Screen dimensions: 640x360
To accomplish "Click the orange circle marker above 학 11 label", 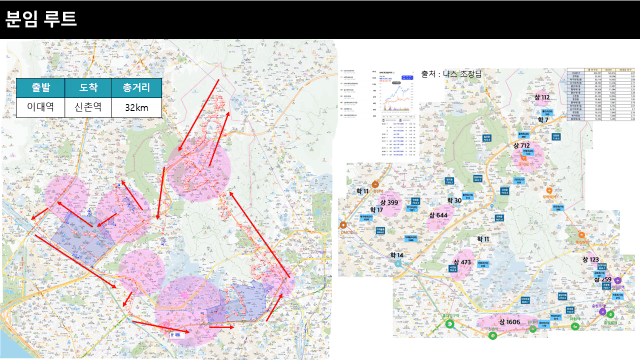I will click(x=375, y=184).
